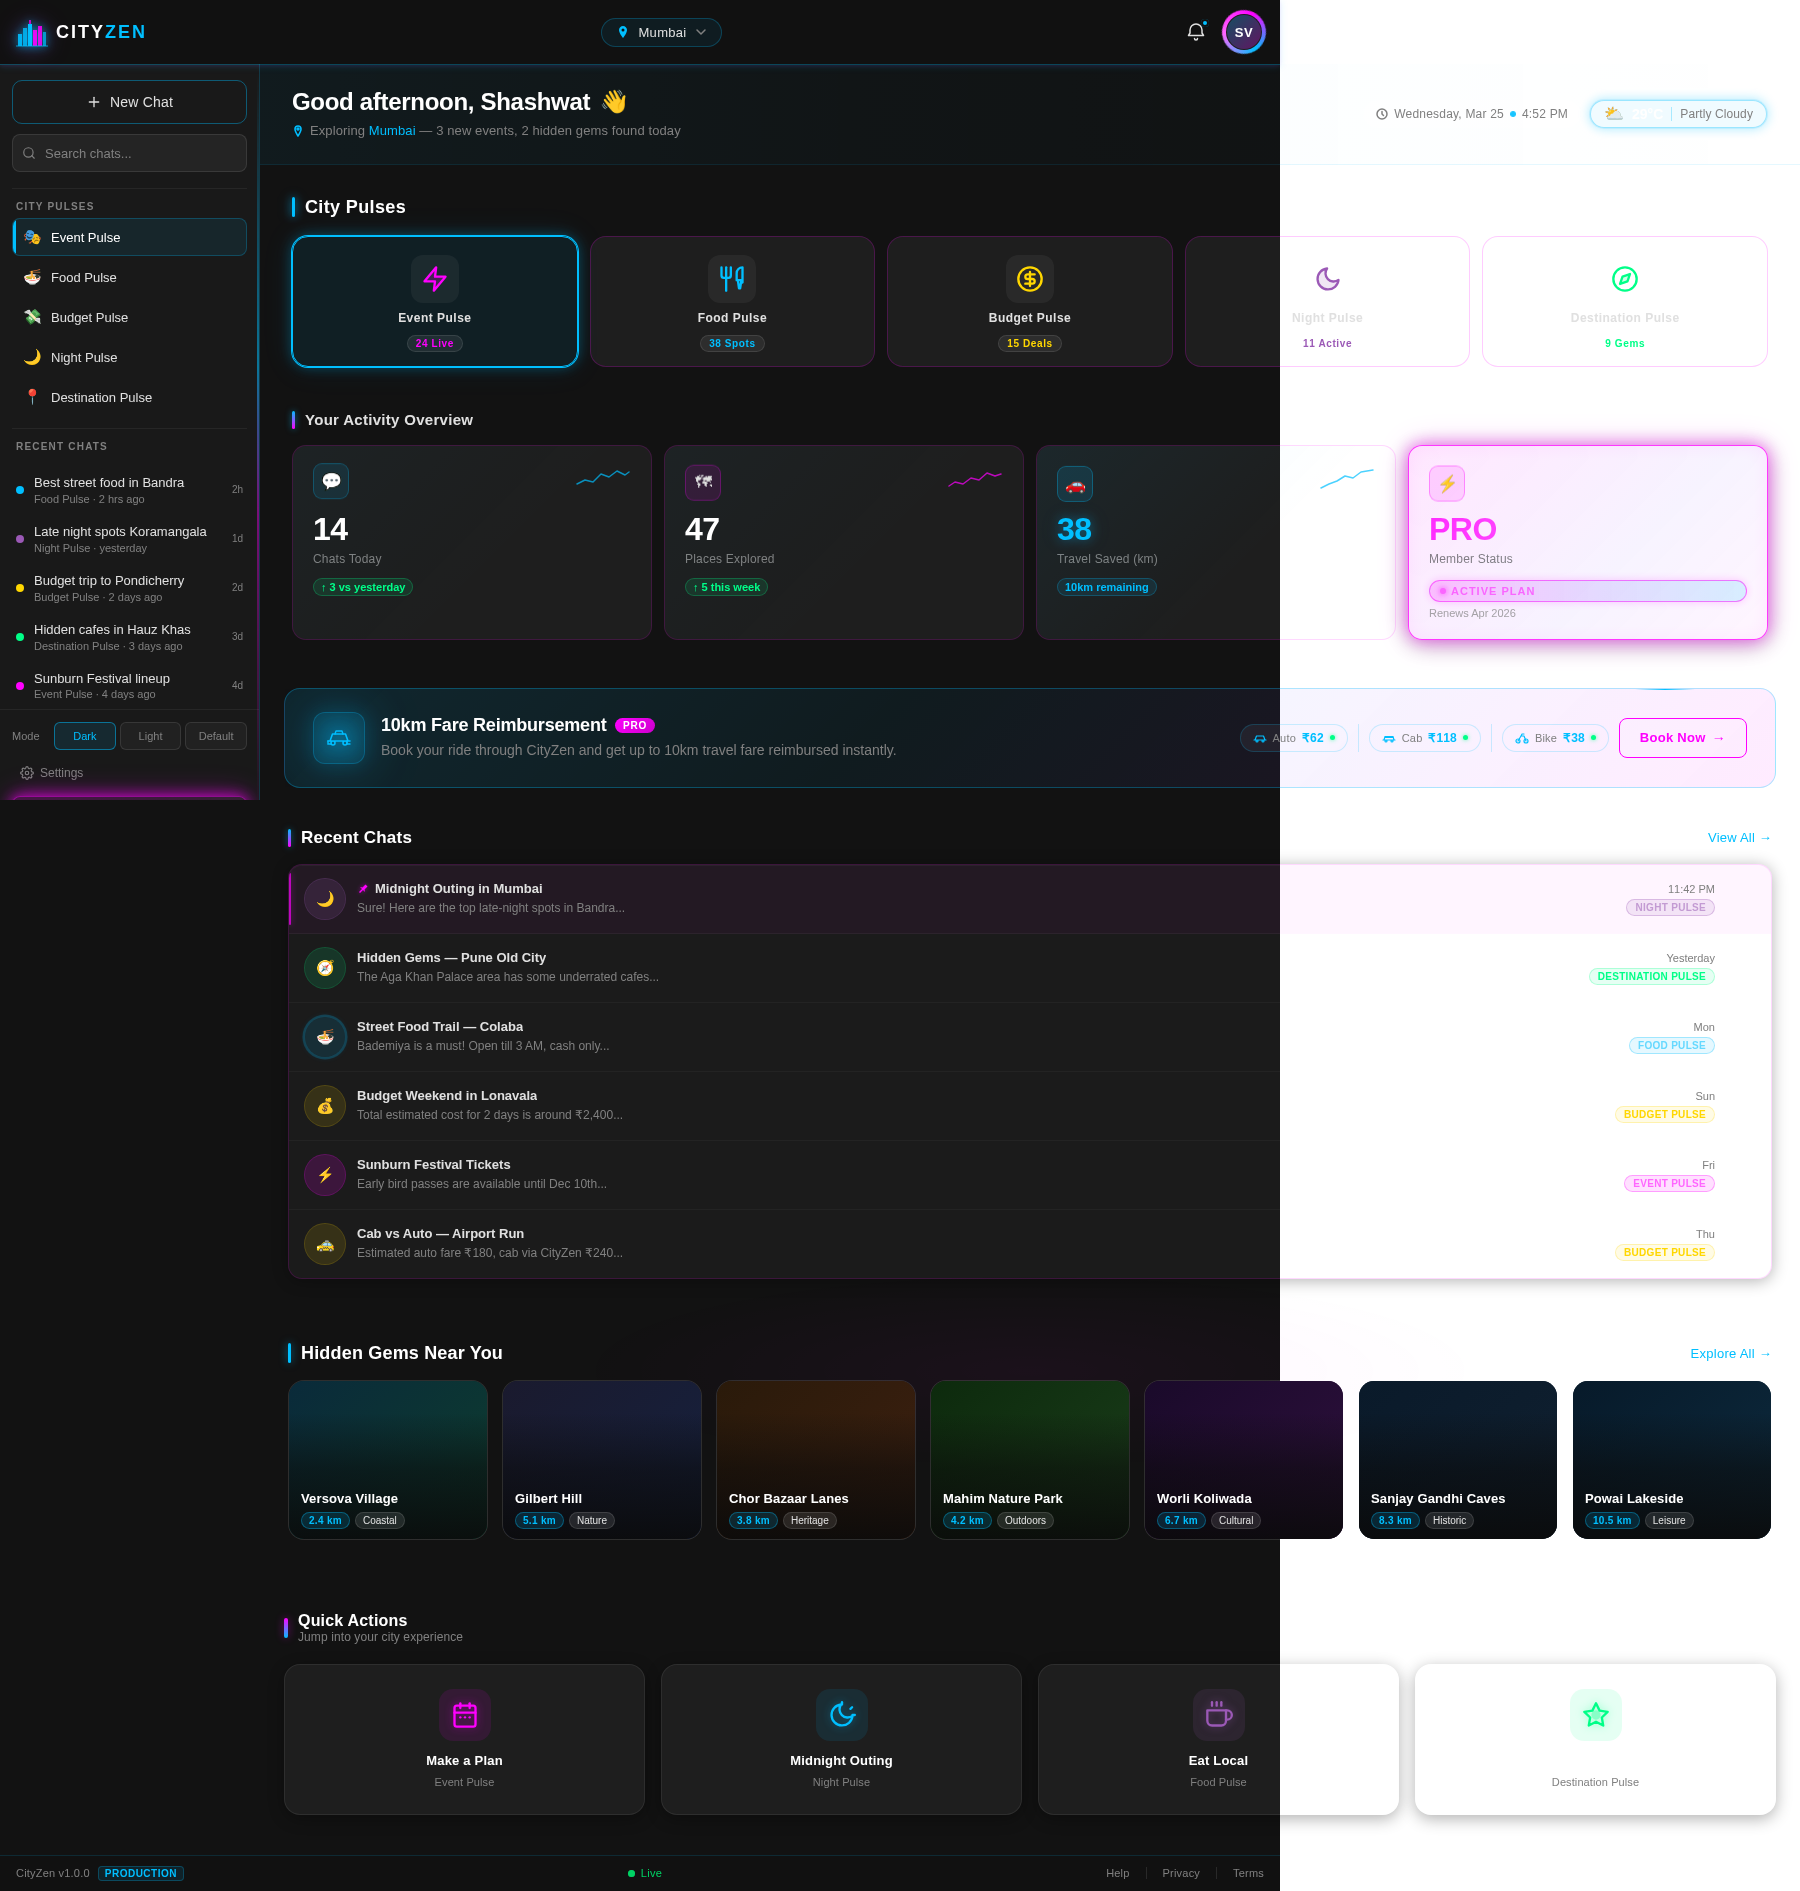This screenshot has width=1800, height=1891.
Task: Select the Night Pulse moon icon in sidebar
Action: 32,357
